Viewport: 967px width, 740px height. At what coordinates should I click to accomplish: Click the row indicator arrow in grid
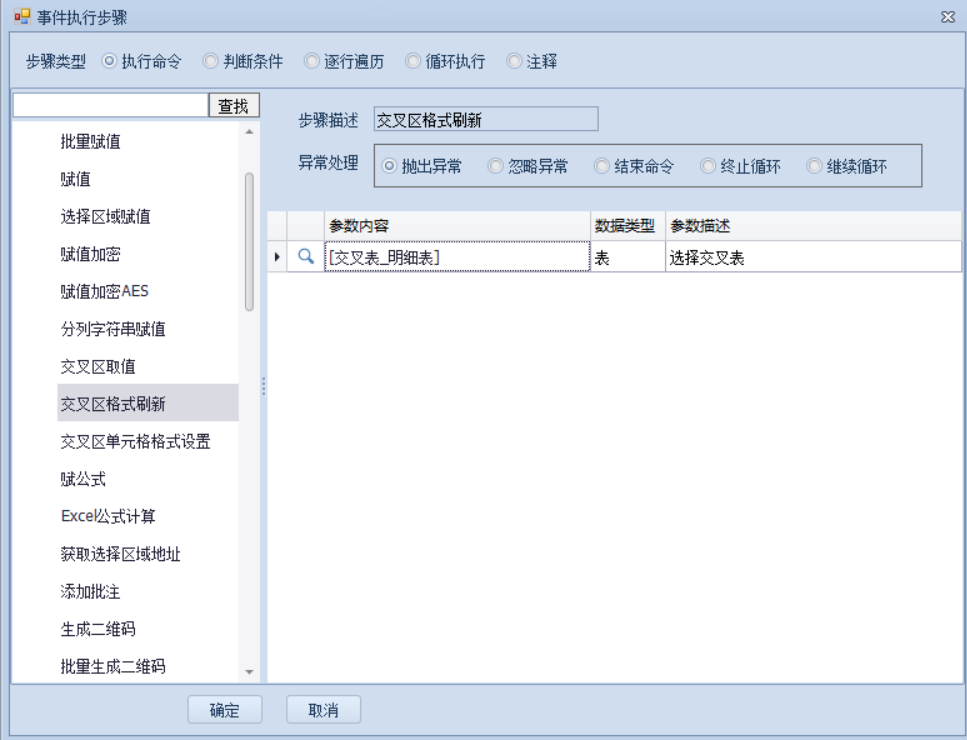click(277, 257)
